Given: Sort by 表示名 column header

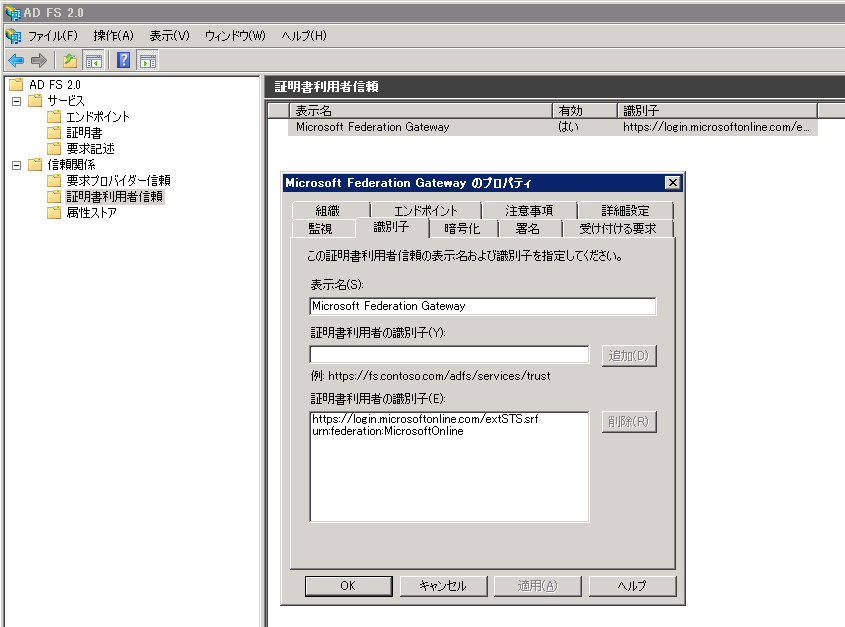Looking at the screenshot, I should click(x=420, y=111).
